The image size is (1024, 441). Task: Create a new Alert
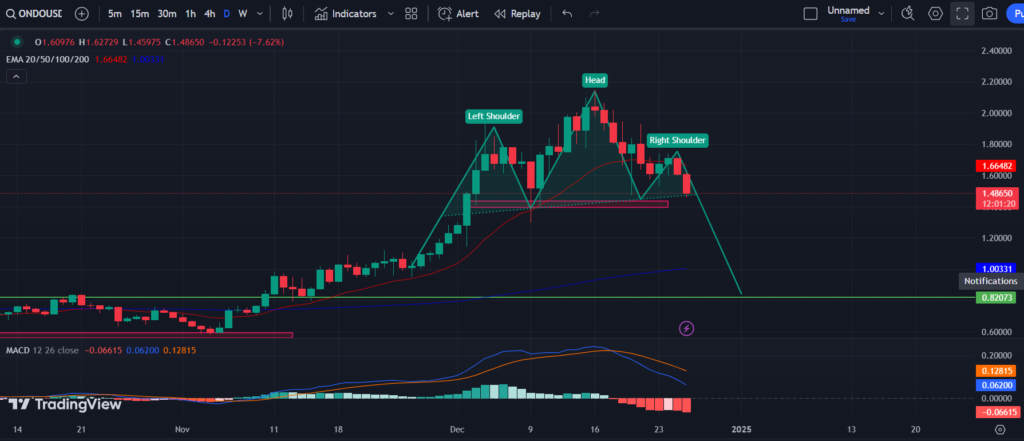point(458,14)
